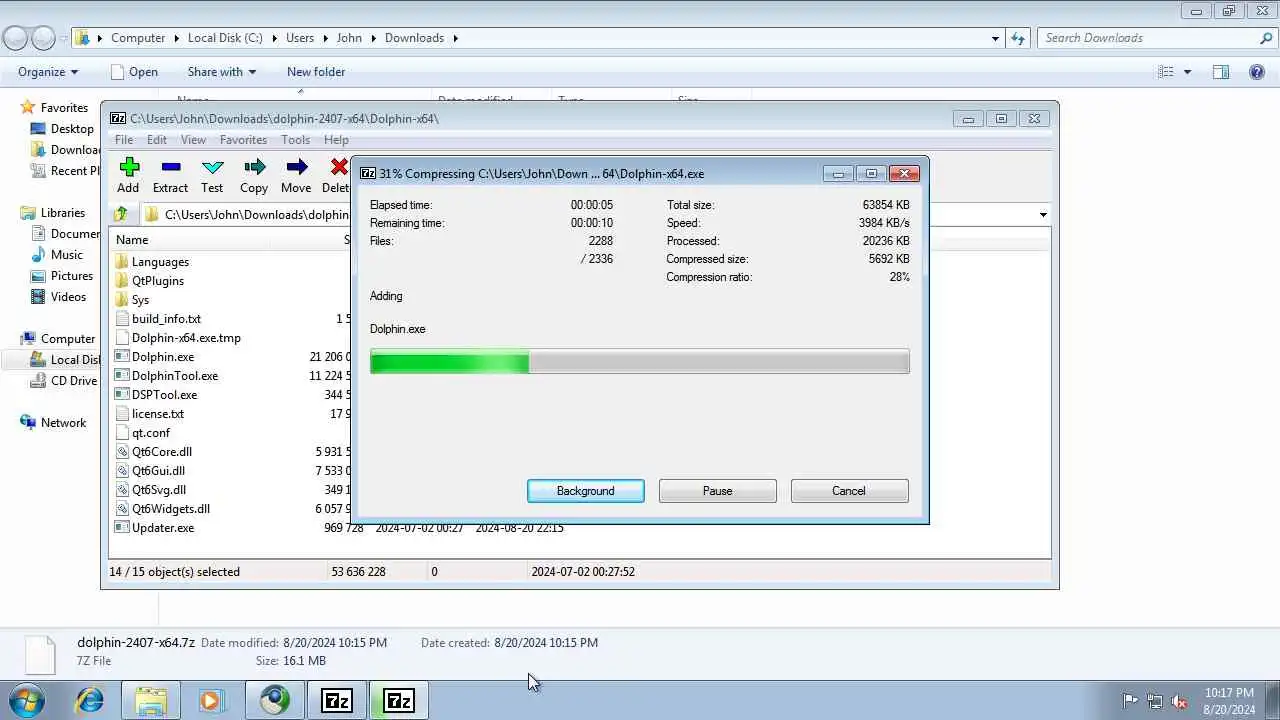Viewport: 1280px width, 720px height.
Task: Click the volume icon in system tray
Action: pyautogui.click(x=1179, y=701)
